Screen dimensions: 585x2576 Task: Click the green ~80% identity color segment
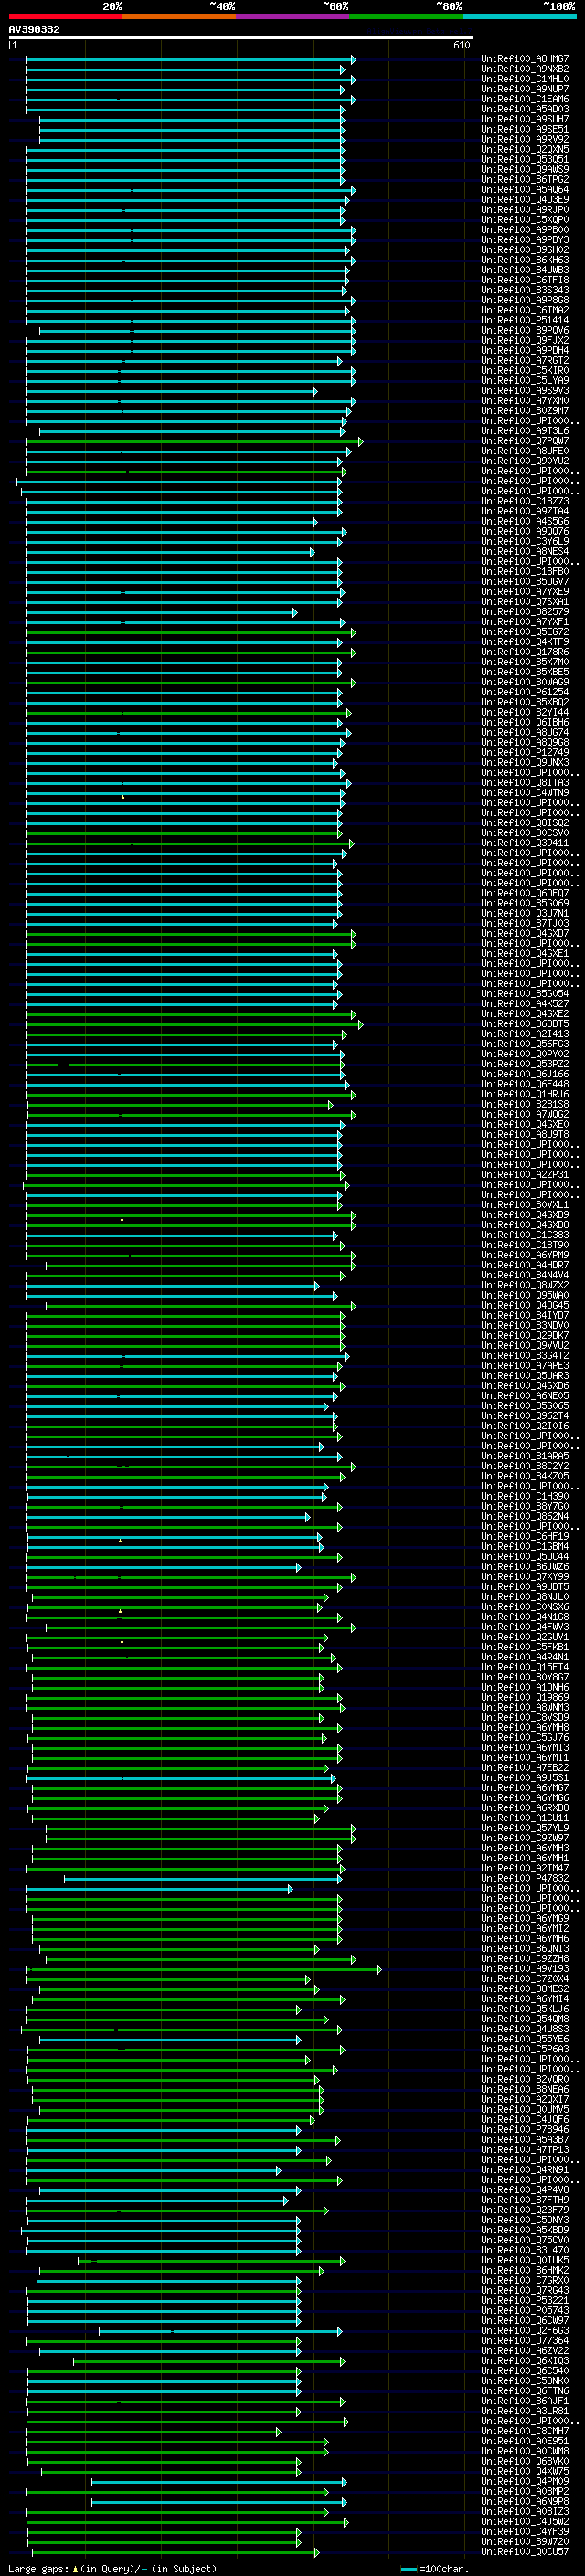[406, 16]
